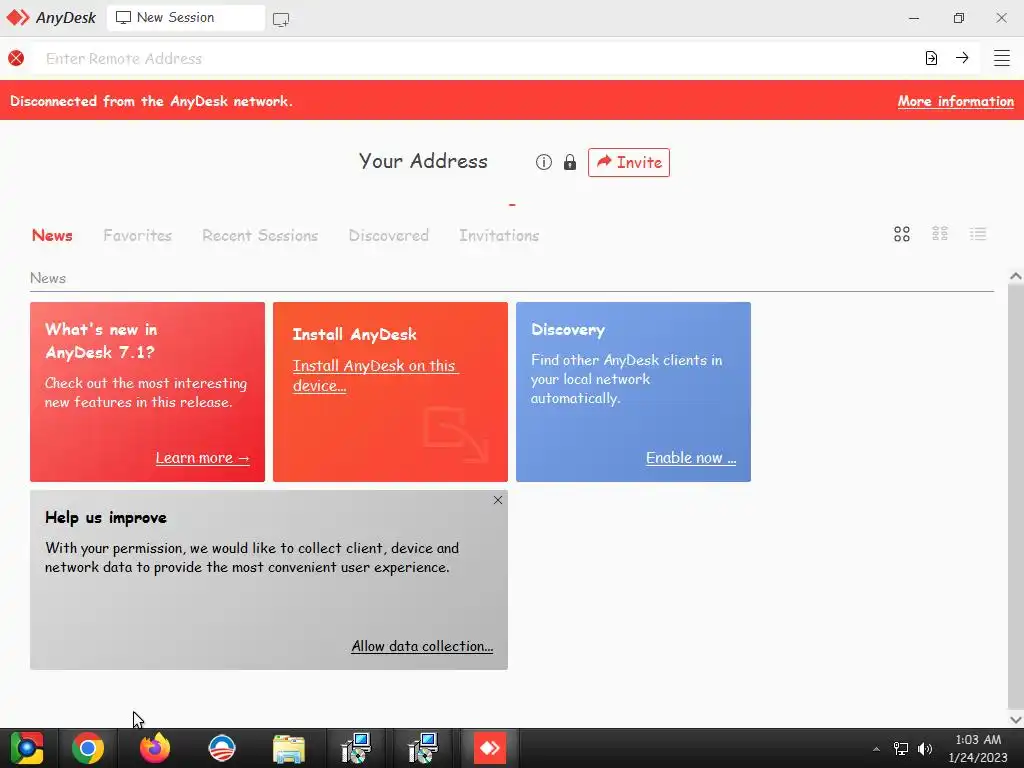Image resolution: width=1024 pixels, height=768 pixels.
Task: Click the Install AnyDesk card heading
Action: pos(355,334)
